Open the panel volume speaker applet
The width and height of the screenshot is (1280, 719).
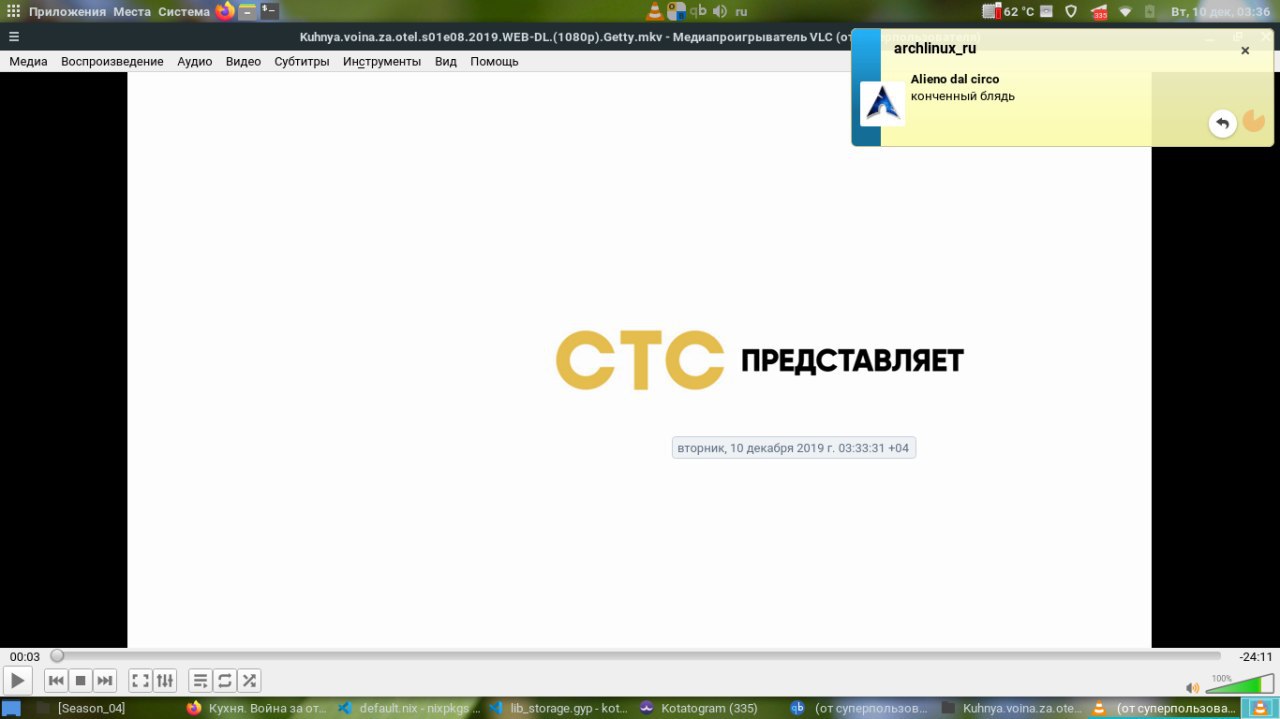719,11
